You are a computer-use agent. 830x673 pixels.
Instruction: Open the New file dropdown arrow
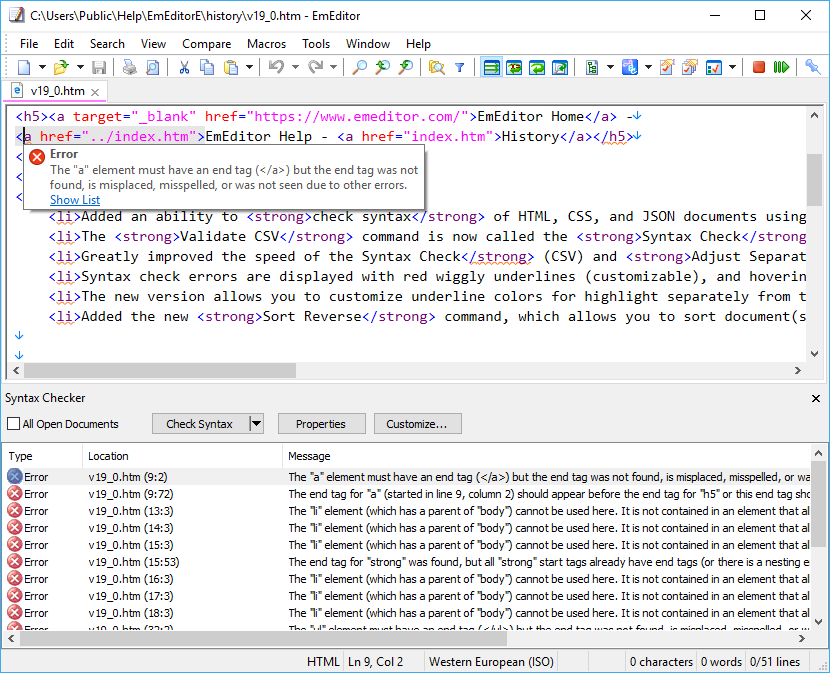[x=42, y=67]
